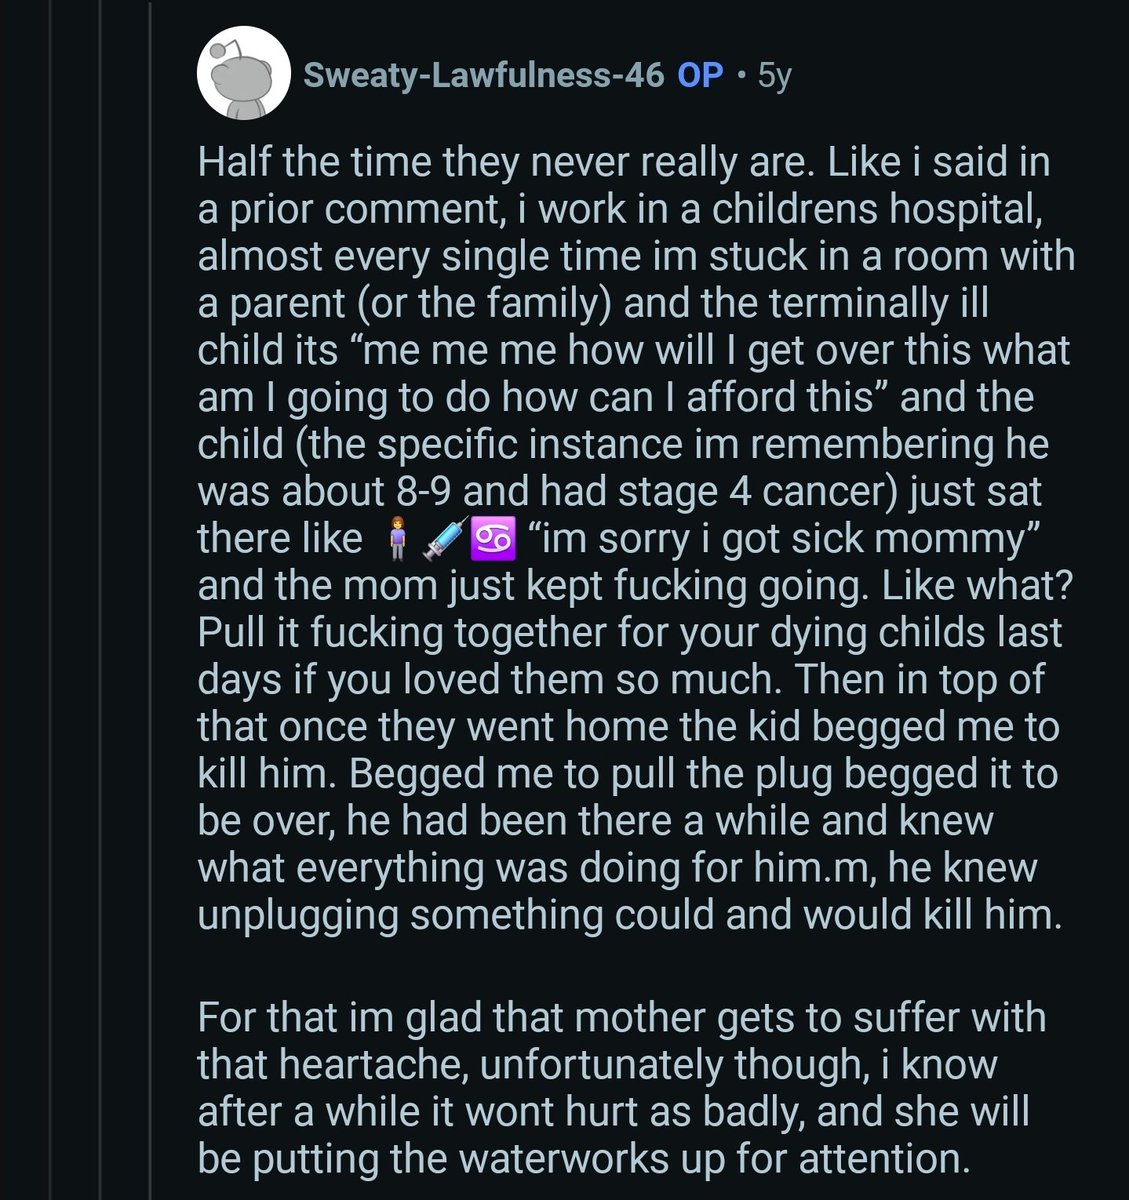Open the Sweaty-Lawfulness-46 user profile name

click(x=483, y=76)
